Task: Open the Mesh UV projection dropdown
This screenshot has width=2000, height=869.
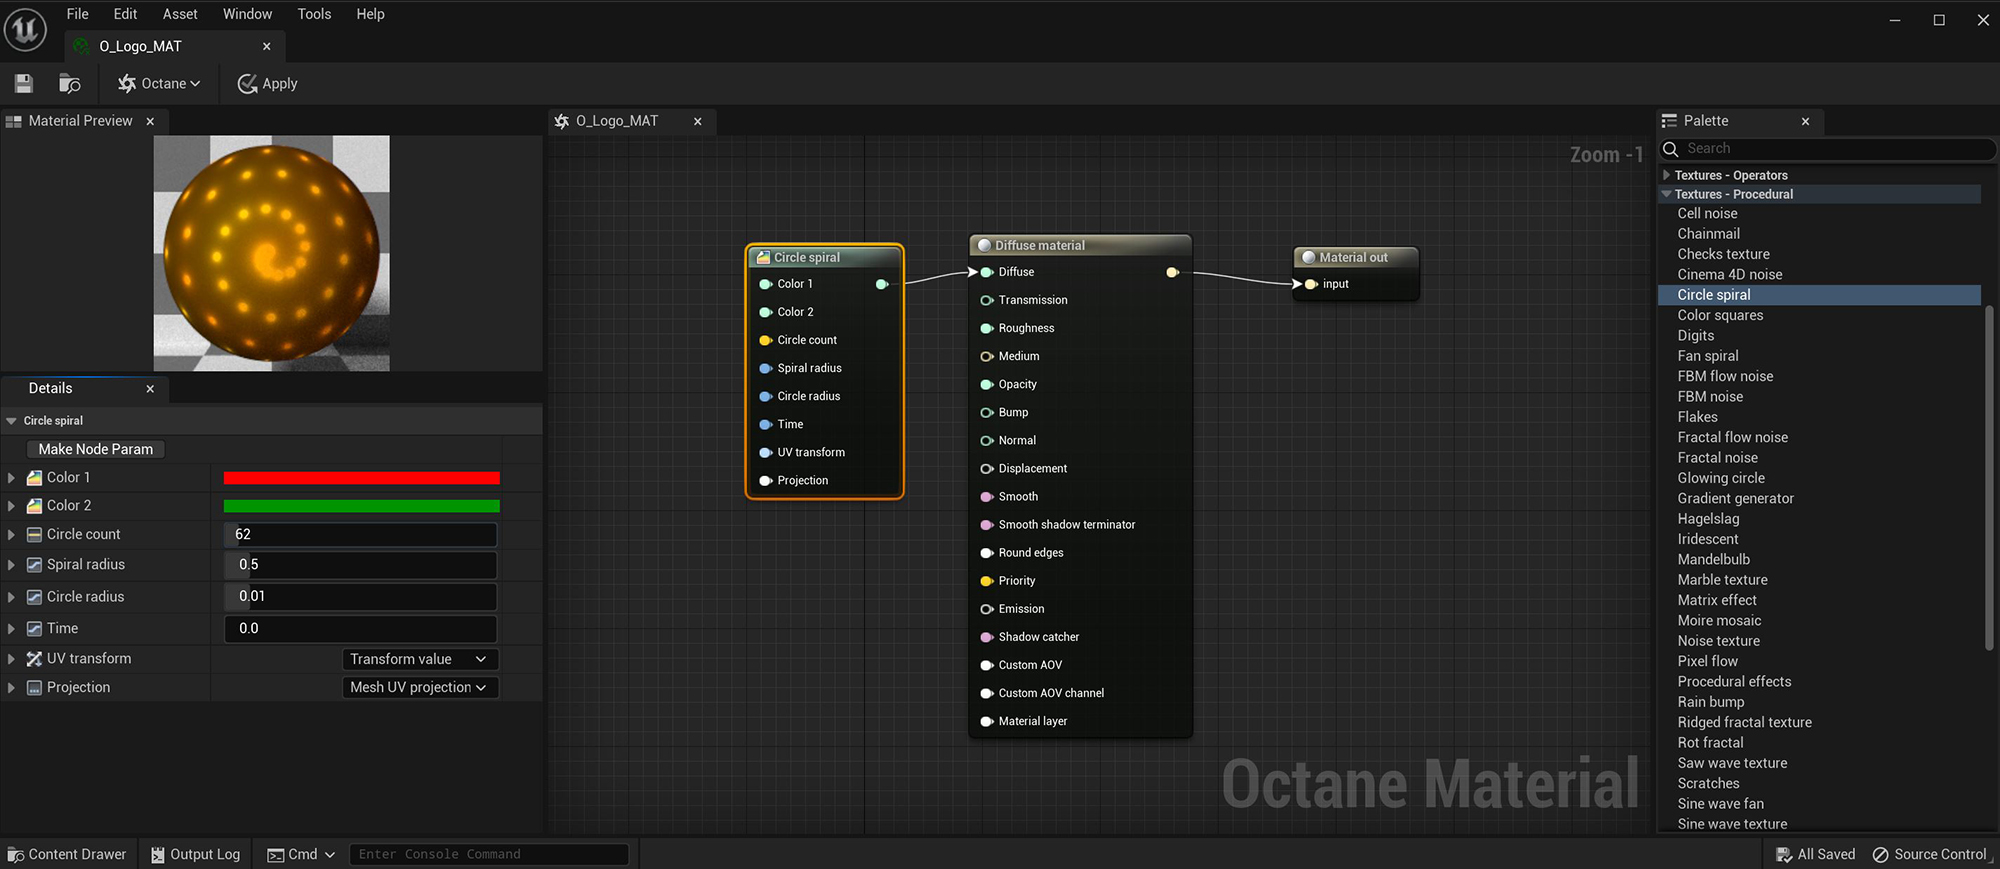Action: tap(419, 687)
